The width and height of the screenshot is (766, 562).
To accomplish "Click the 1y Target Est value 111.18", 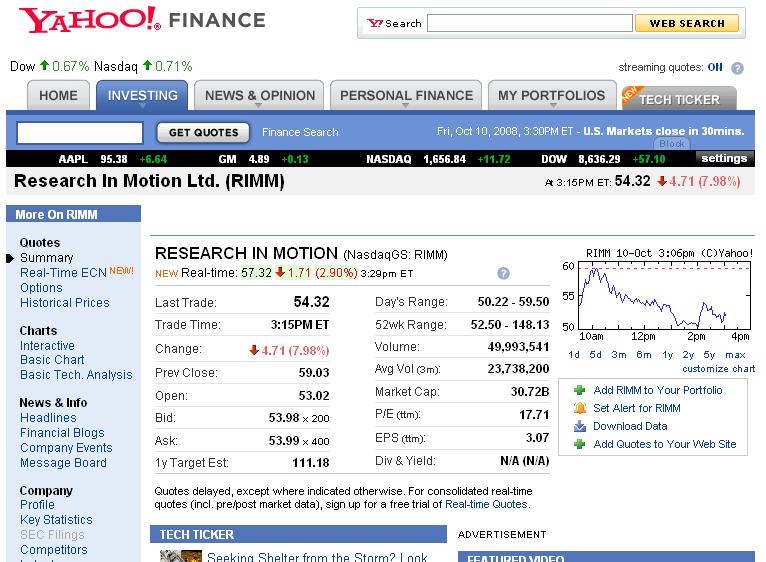I will pos(311,463).
